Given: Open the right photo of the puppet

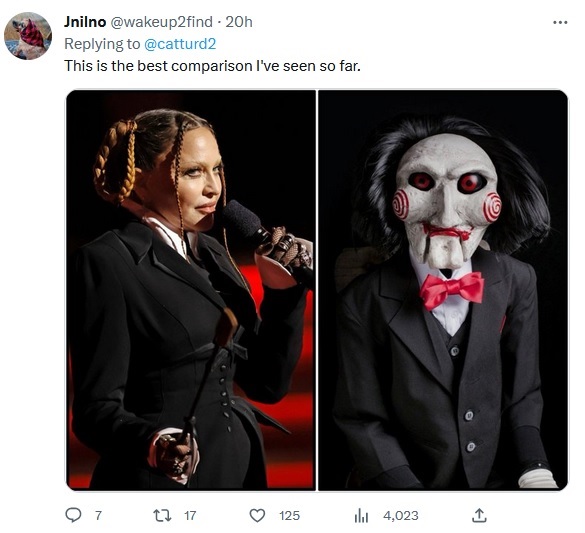Looking at the screenshot, I should click(443, 290).
